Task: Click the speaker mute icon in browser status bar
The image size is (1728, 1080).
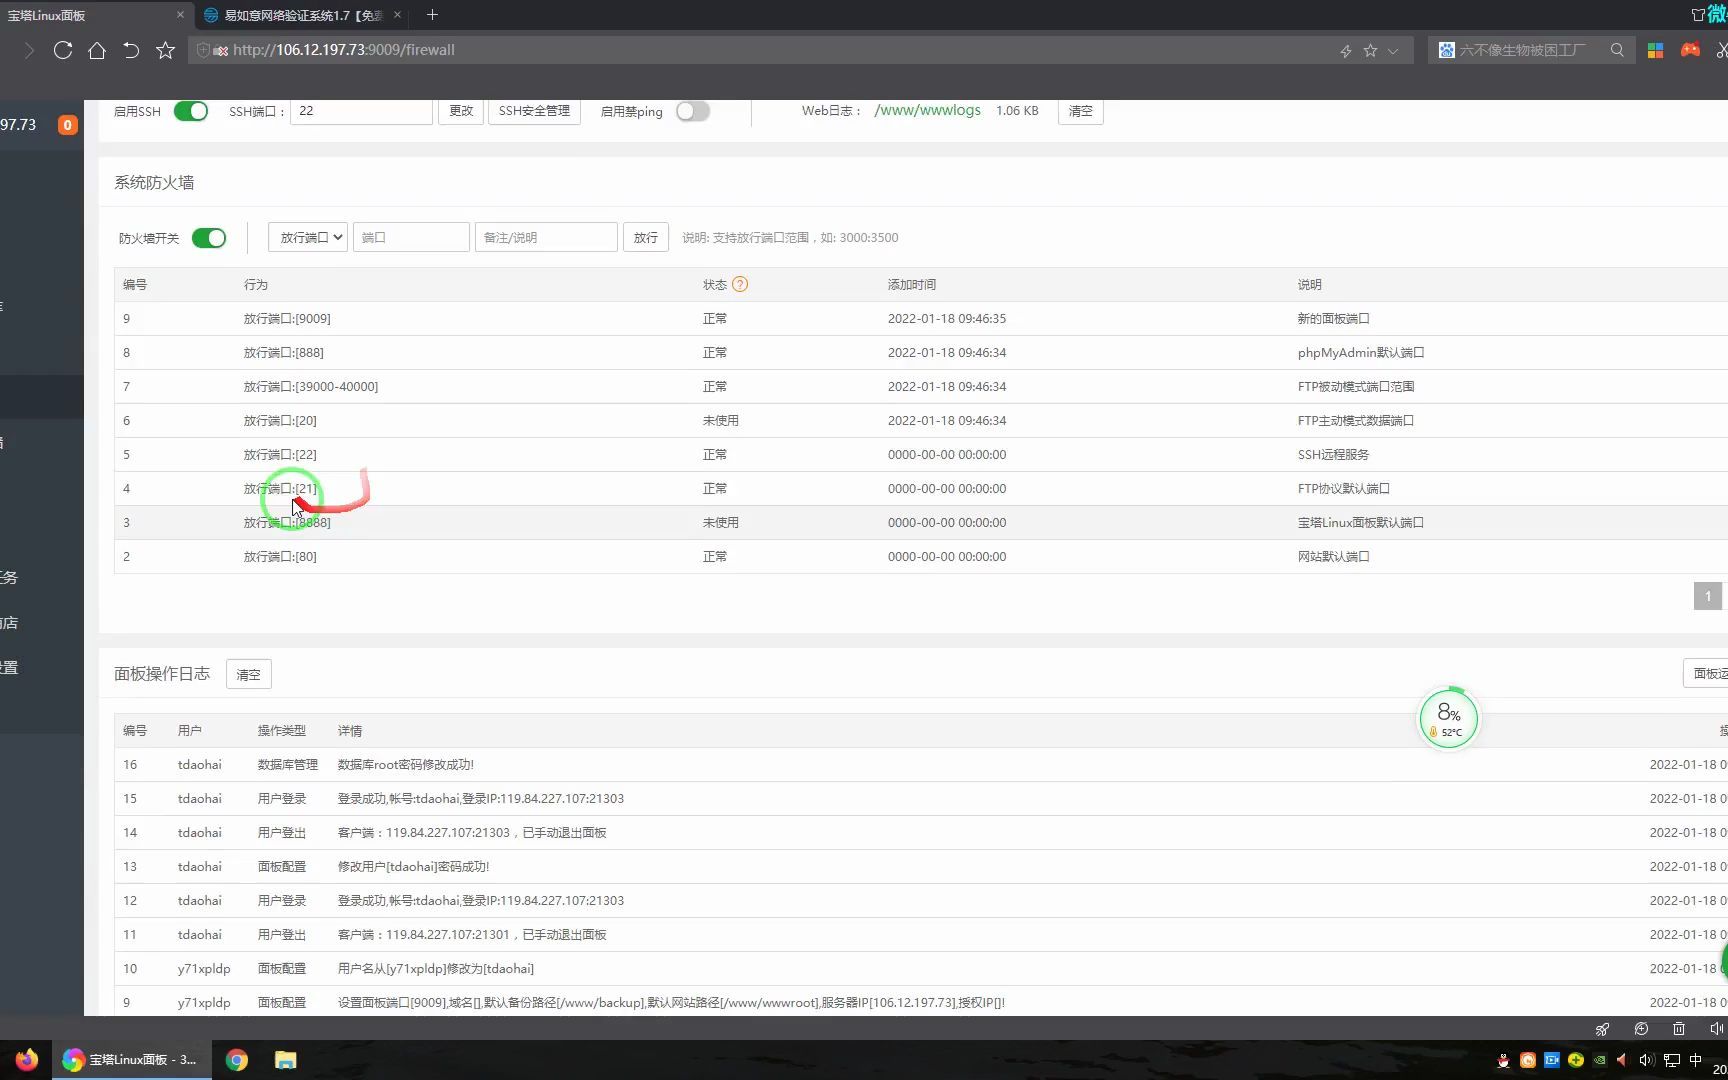Action: coord(1717,1029)
